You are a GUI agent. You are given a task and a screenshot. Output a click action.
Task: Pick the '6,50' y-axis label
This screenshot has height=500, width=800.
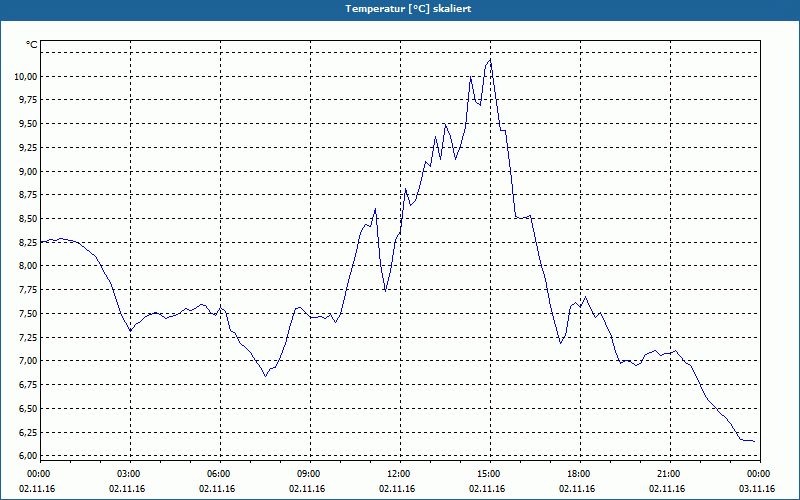[29, 408]
